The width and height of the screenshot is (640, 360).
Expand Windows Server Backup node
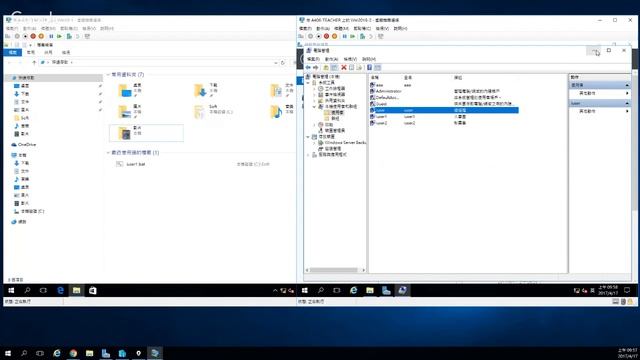pos(314,143)
